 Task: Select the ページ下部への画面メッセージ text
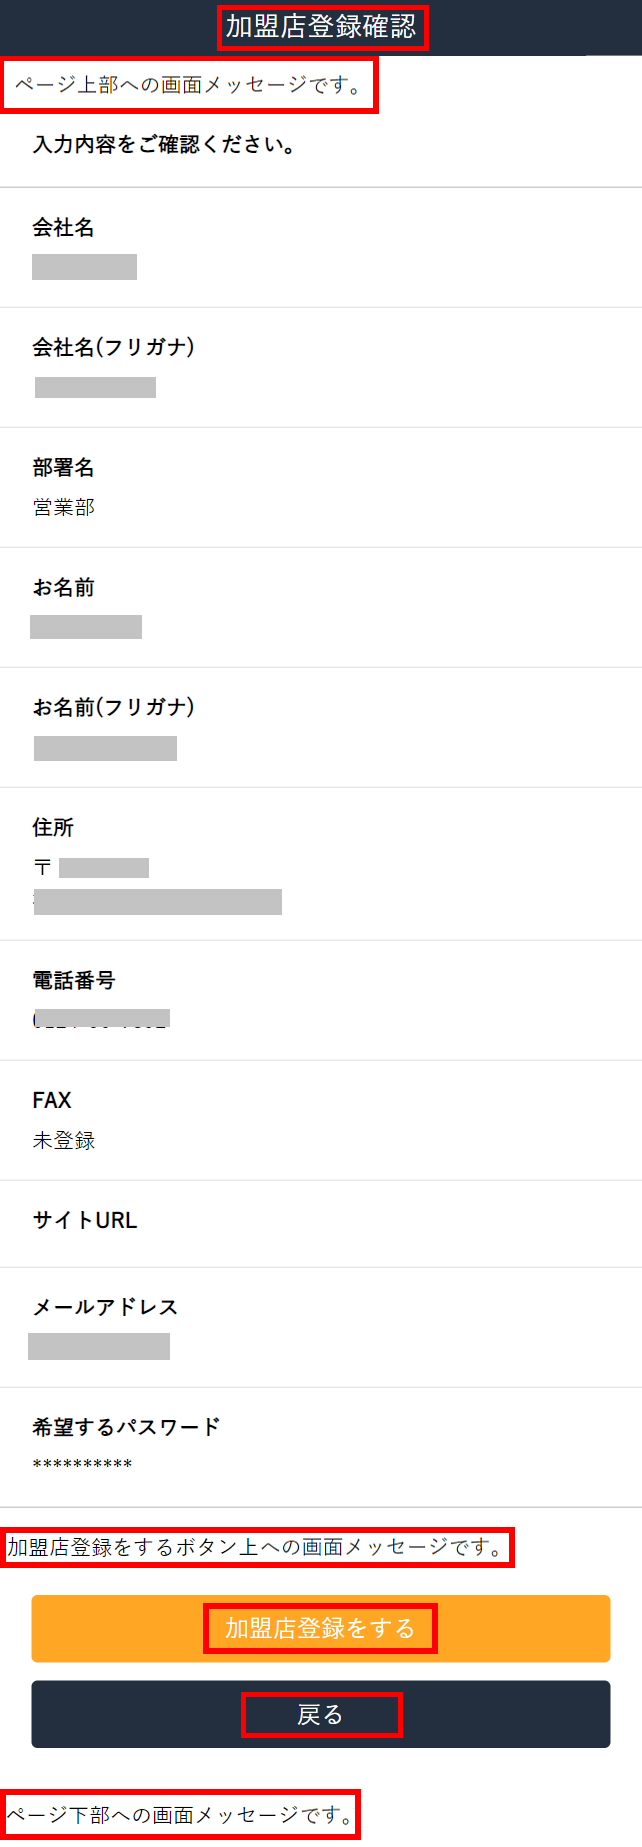180,1814
